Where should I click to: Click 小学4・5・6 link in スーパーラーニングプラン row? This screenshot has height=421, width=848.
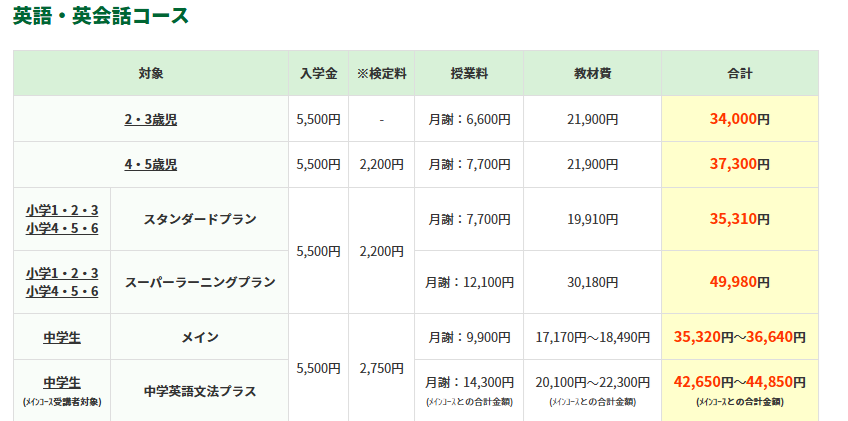click(x=62, y=291)
